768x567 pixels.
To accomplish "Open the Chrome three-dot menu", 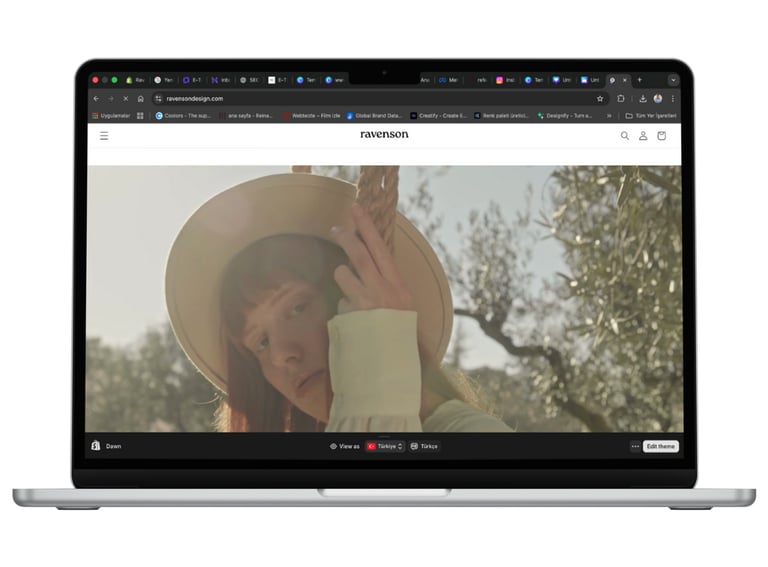I will tap(673, 98).
